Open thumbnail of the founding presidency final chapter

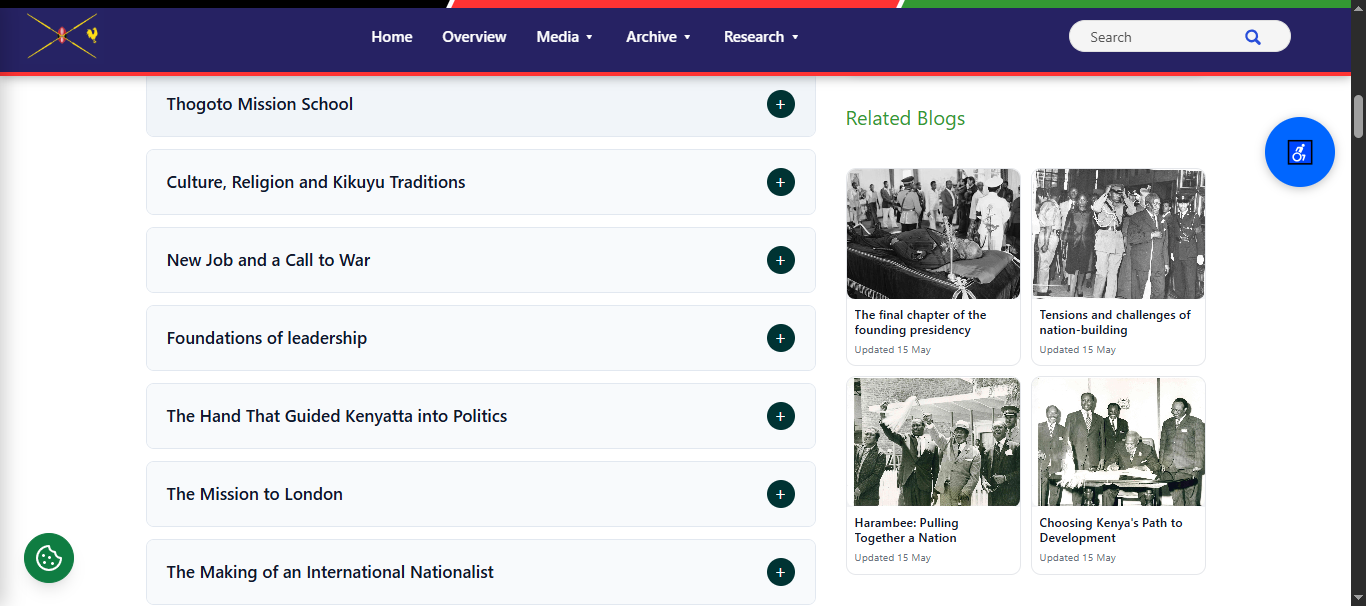tap(933, 234)
